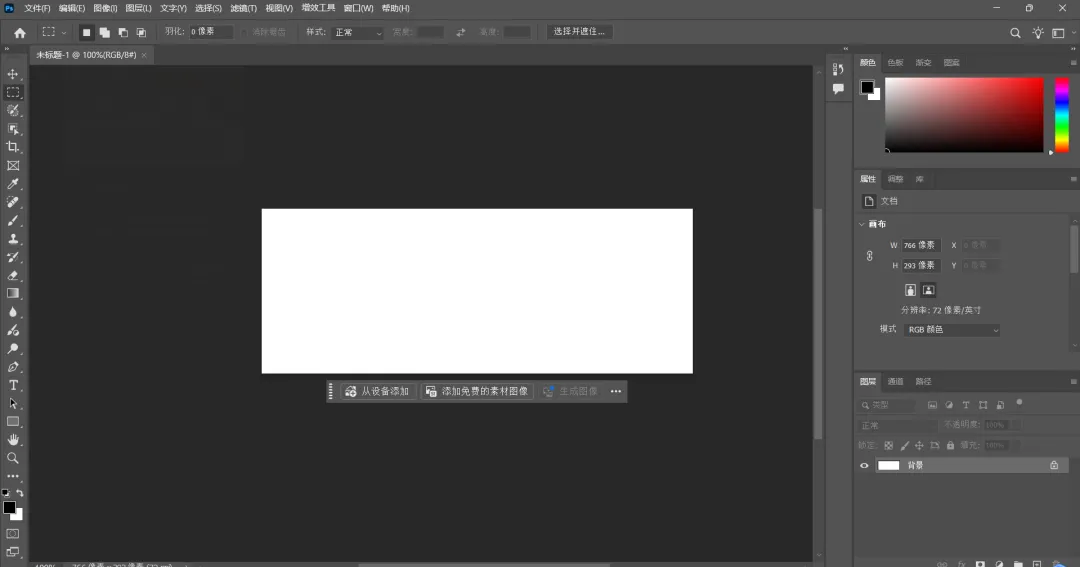
Task: Select the Crop tool
Action: [13, 147]
